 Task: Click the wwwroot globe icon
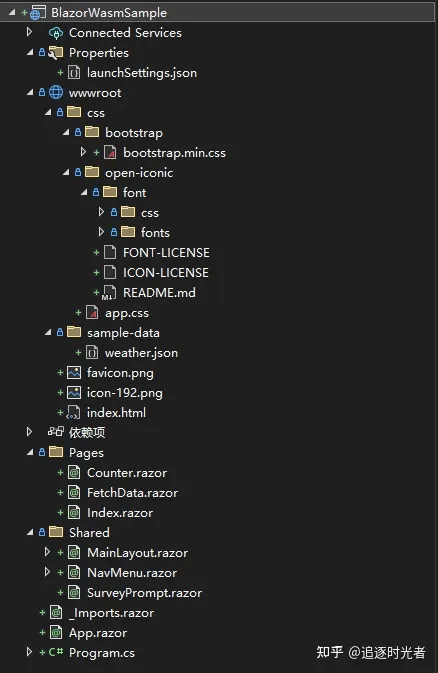tap(56, 92)
